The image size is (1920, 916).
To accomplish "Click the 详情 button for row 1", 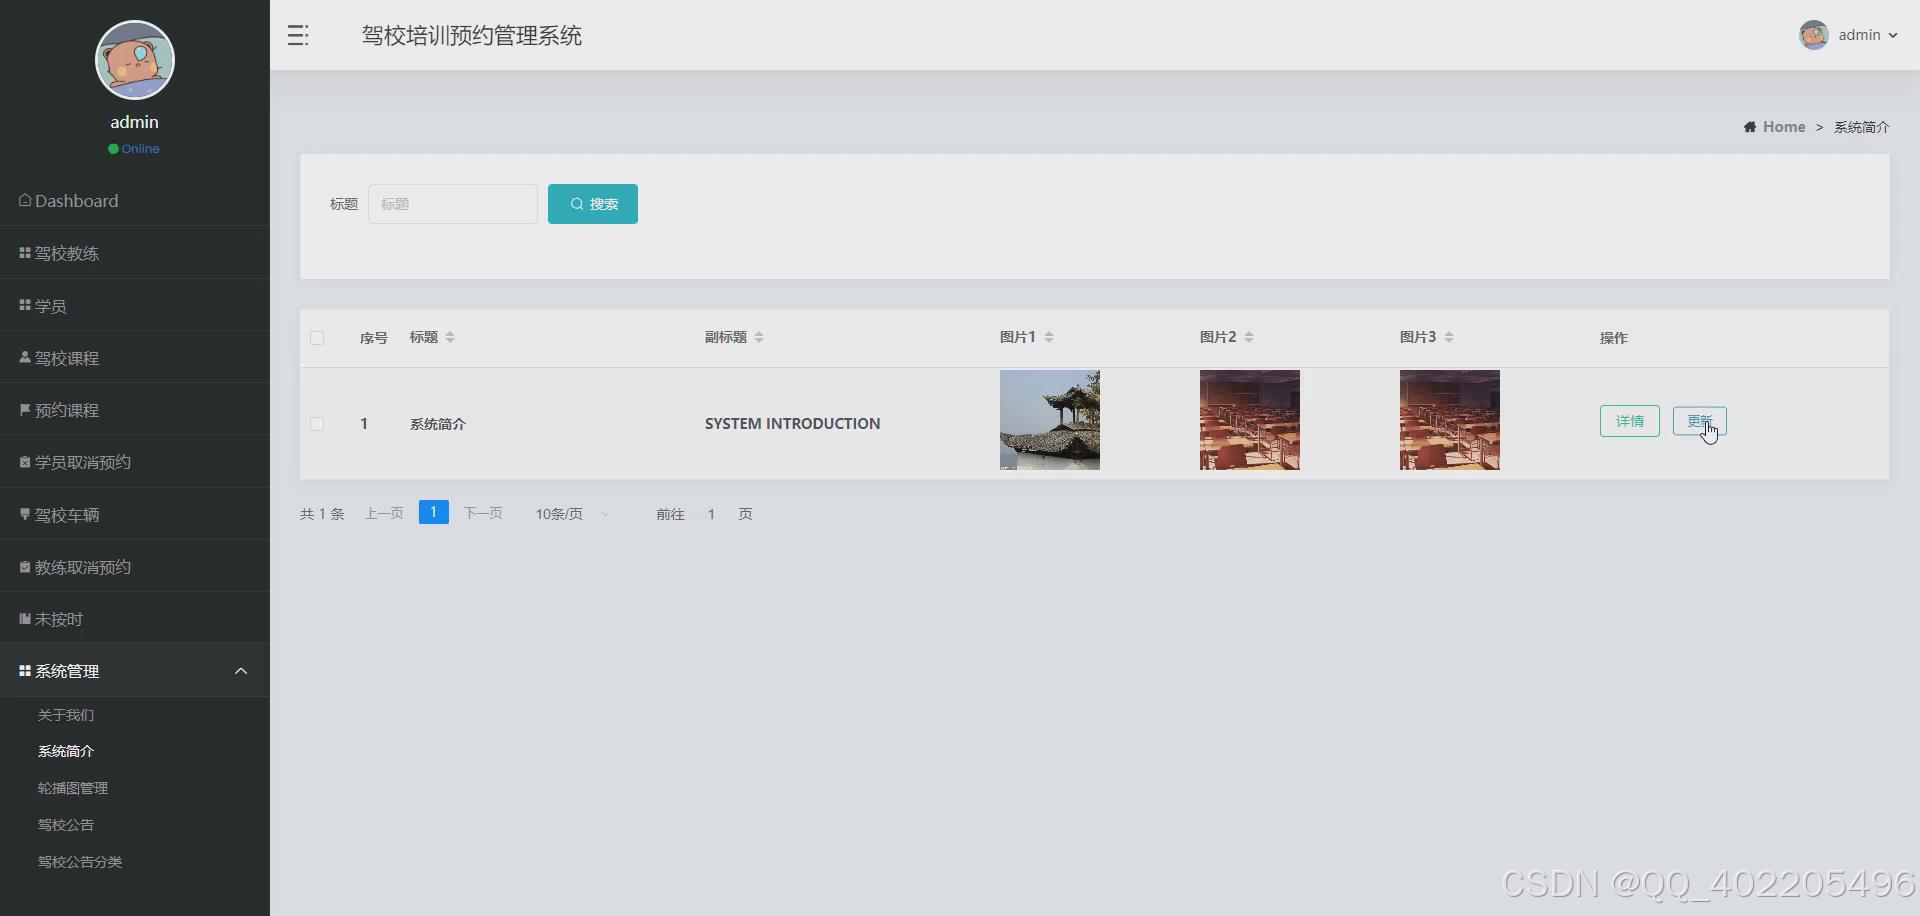I will (1629, 420).
